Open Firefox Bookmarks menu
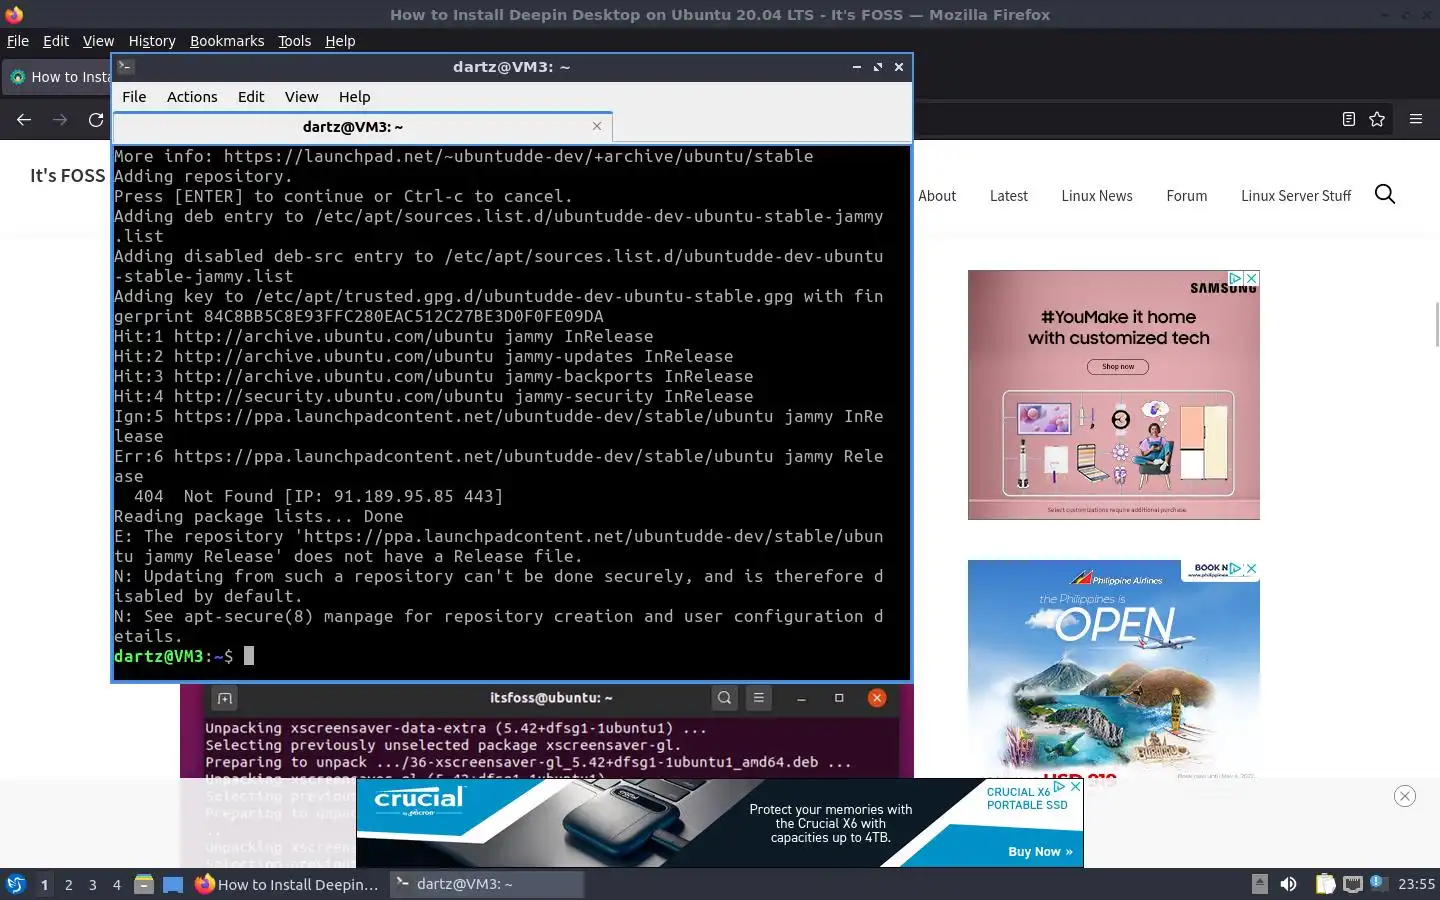Screen dimensions: 1440x900 (227, 41)
